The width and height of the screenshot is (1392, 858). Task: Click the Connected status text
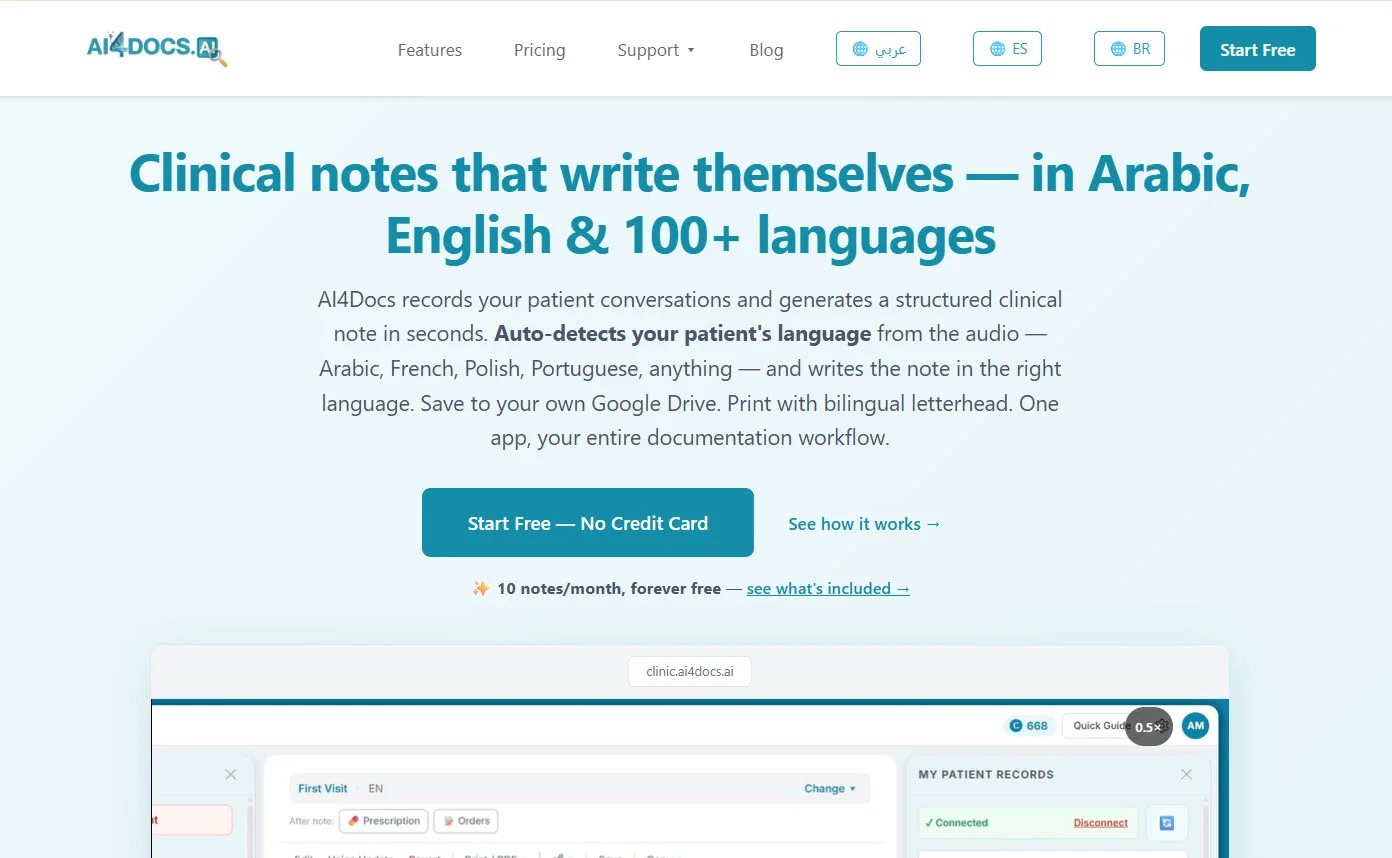(956, 823)
